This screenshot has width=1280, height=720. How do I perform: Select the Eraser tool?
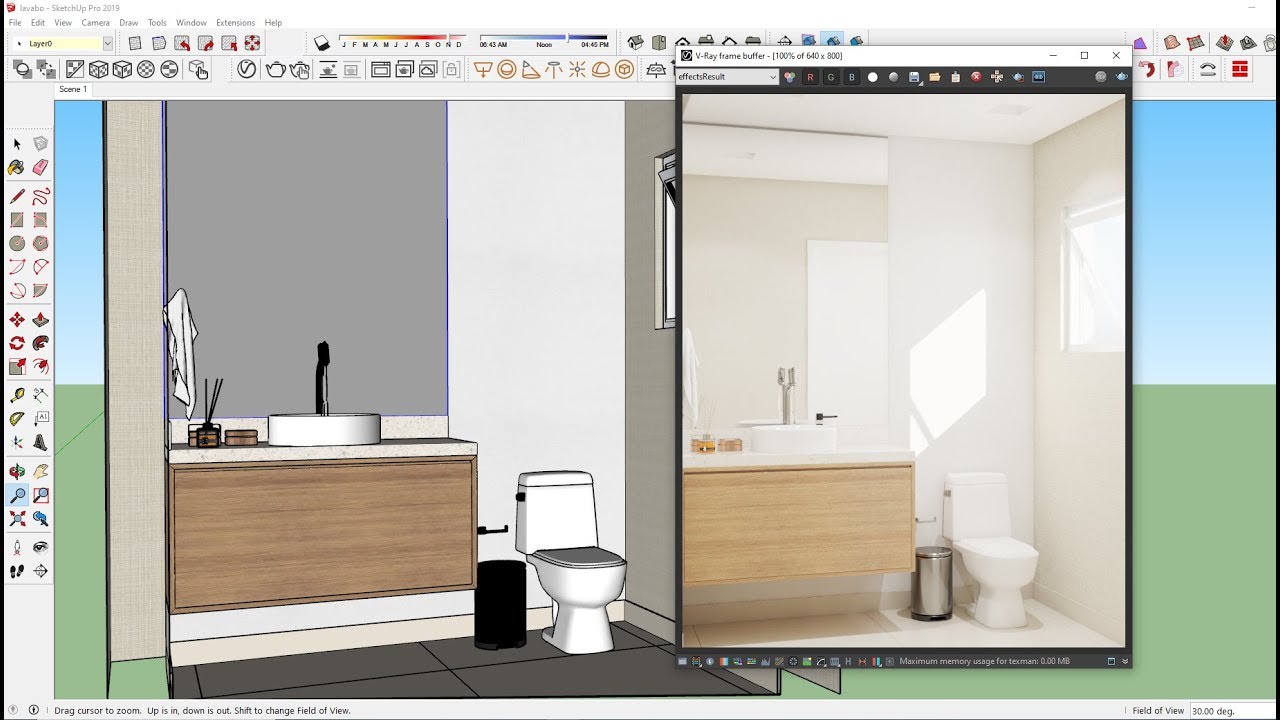tap(40, 168)
